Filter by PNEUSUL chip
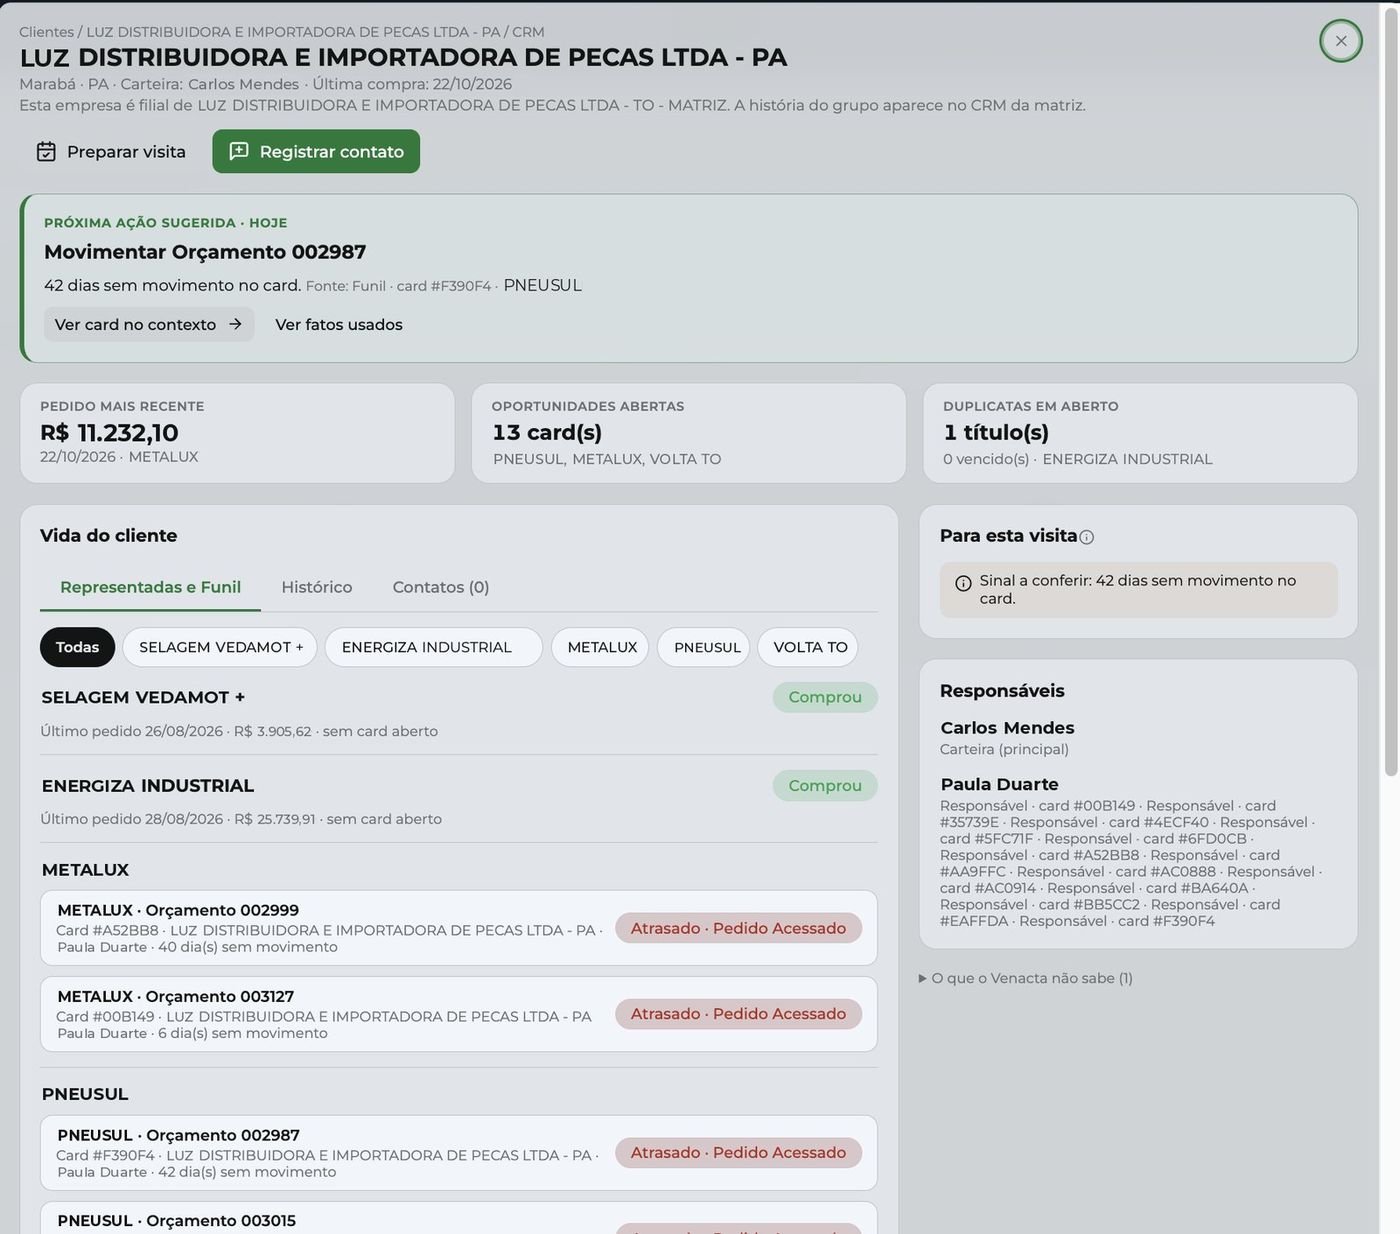Screen dimensions: 1400x1234 click(x=704, y=647)
